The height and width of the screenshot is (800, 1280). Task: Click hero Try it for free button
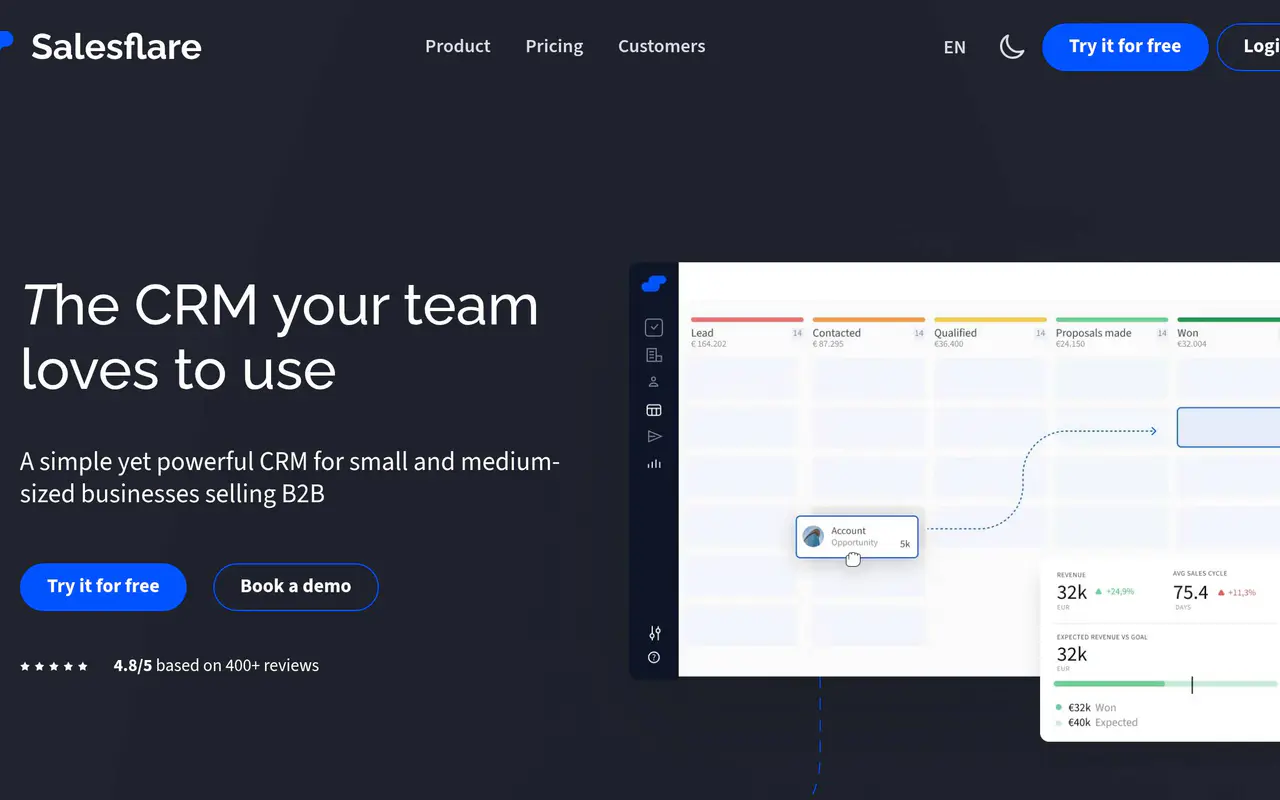(x=103, y=587)
